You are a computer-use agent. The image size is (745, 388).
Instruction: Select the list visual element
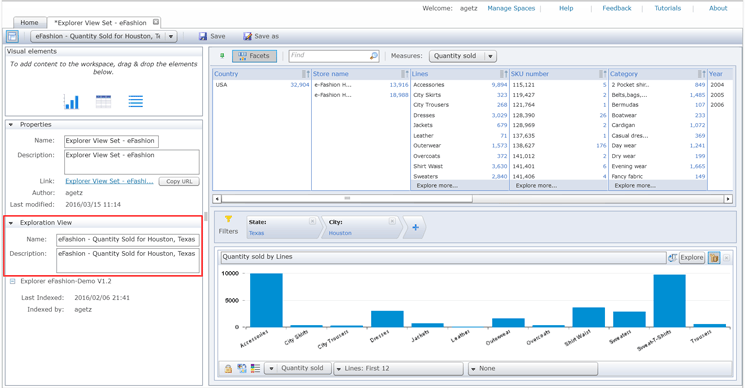point(135,102)
